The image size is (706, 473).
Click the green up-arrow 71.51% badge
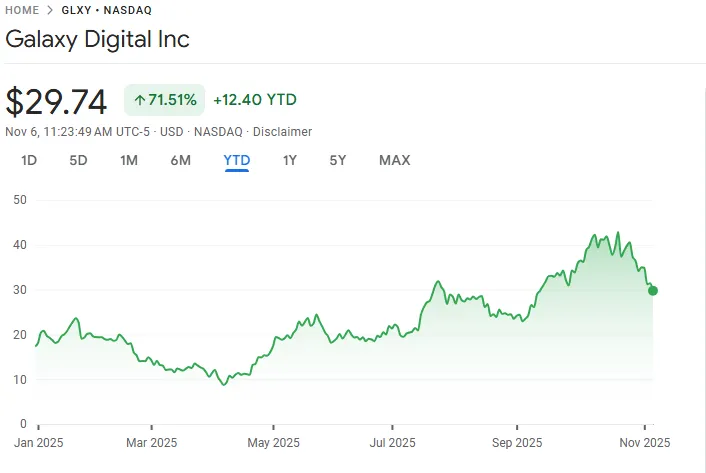pyautogui.click(x=164, y=100)
